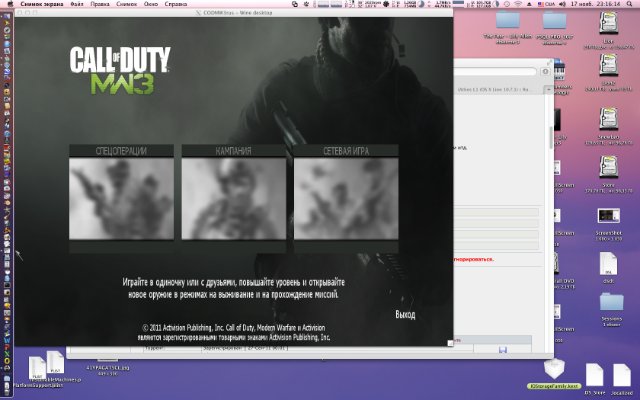Open the Окно menu
The image size is (640, 400).
(x=151, y=4)
